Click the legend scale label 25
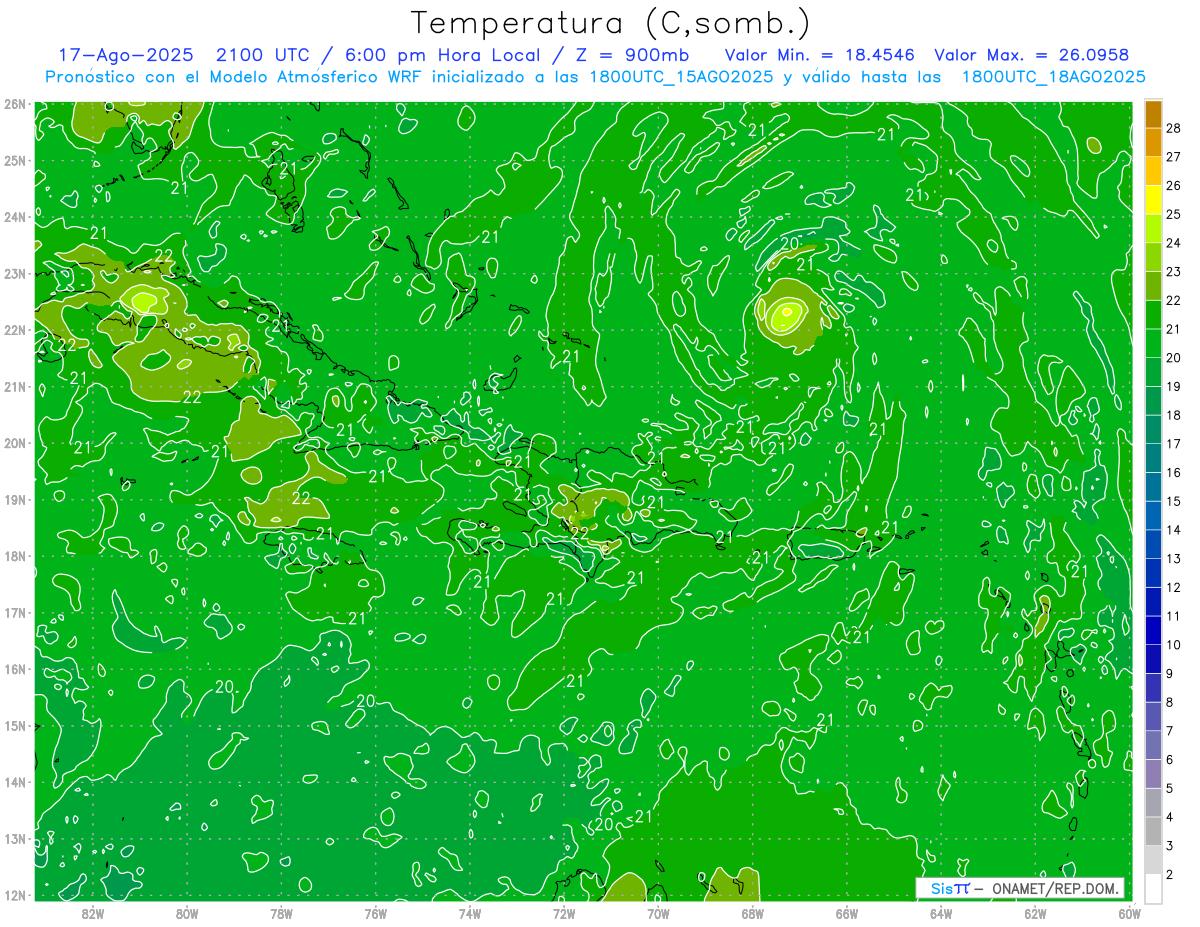This screenshot has height=927, width=1200. [1173, 214]
